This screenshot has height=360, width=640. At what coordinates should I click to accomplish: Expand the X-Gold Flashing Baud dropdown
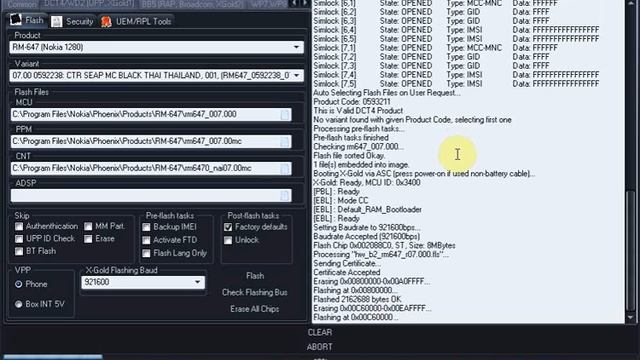coord(198,282)
